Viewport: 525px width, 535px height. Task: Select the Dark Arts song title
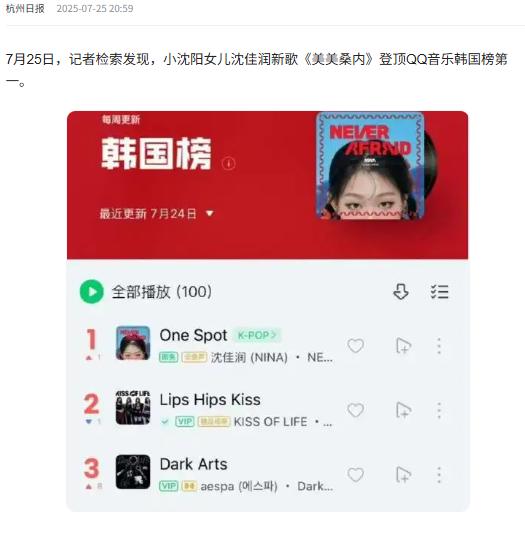[193, 464]
